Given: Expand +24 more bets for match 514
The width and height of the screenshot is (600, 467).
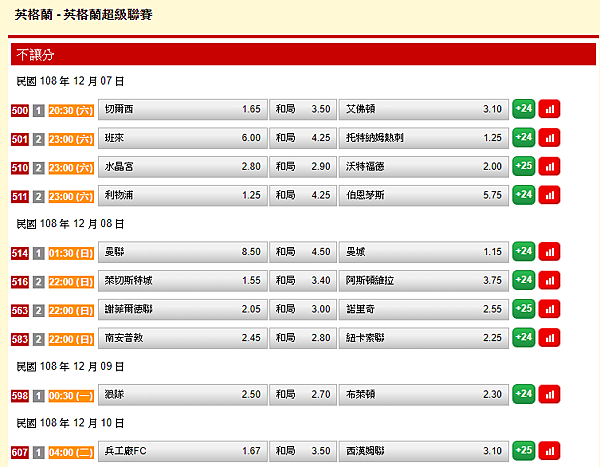Looking at the screenshot, I should tap(523, 252).
